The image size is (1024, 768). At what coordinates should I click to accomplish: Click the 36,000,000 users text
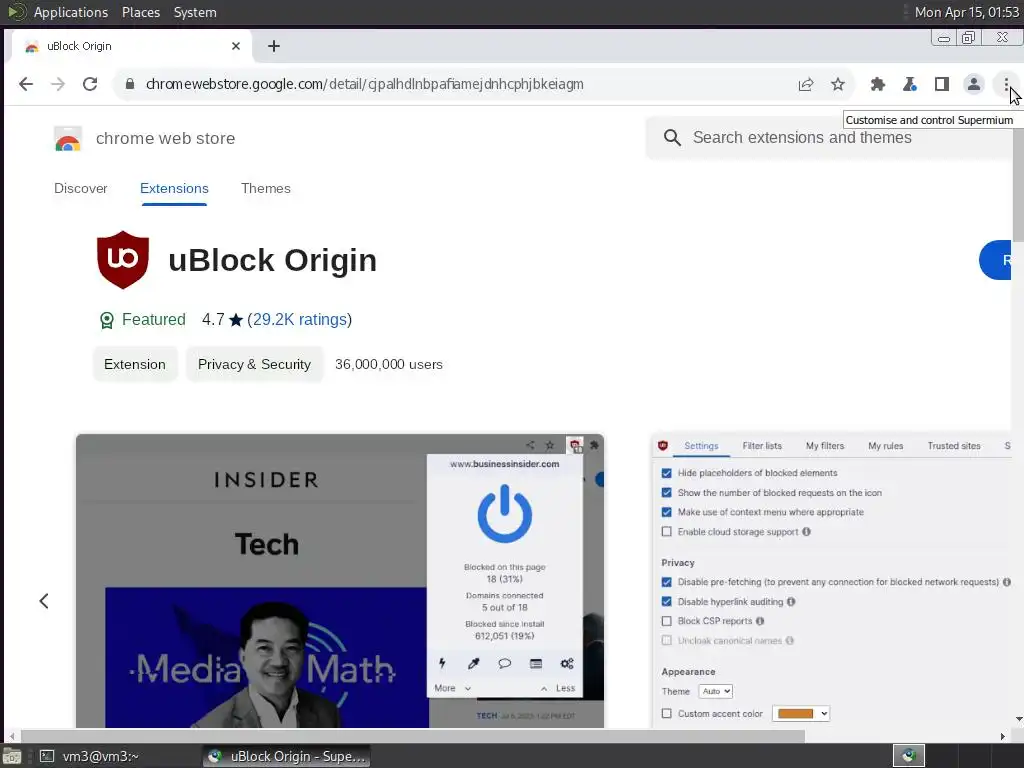pyautogui.click(x=389, y=364)
